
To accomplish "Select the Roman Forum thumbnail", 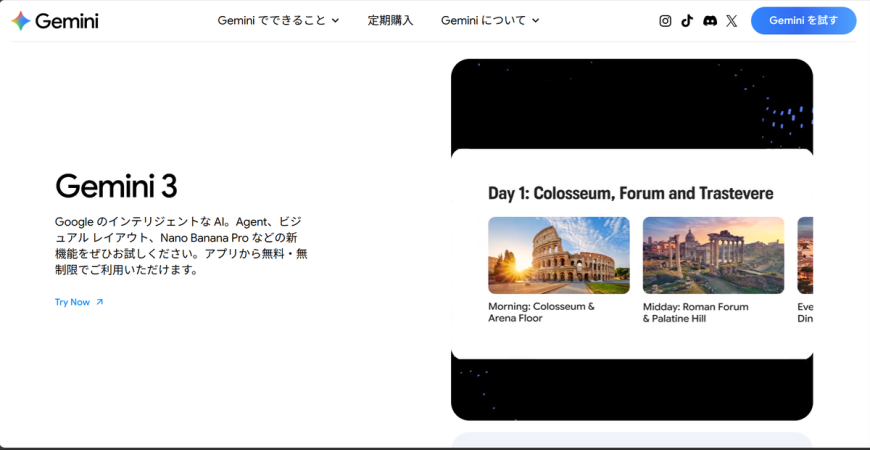I will point(713,255).
